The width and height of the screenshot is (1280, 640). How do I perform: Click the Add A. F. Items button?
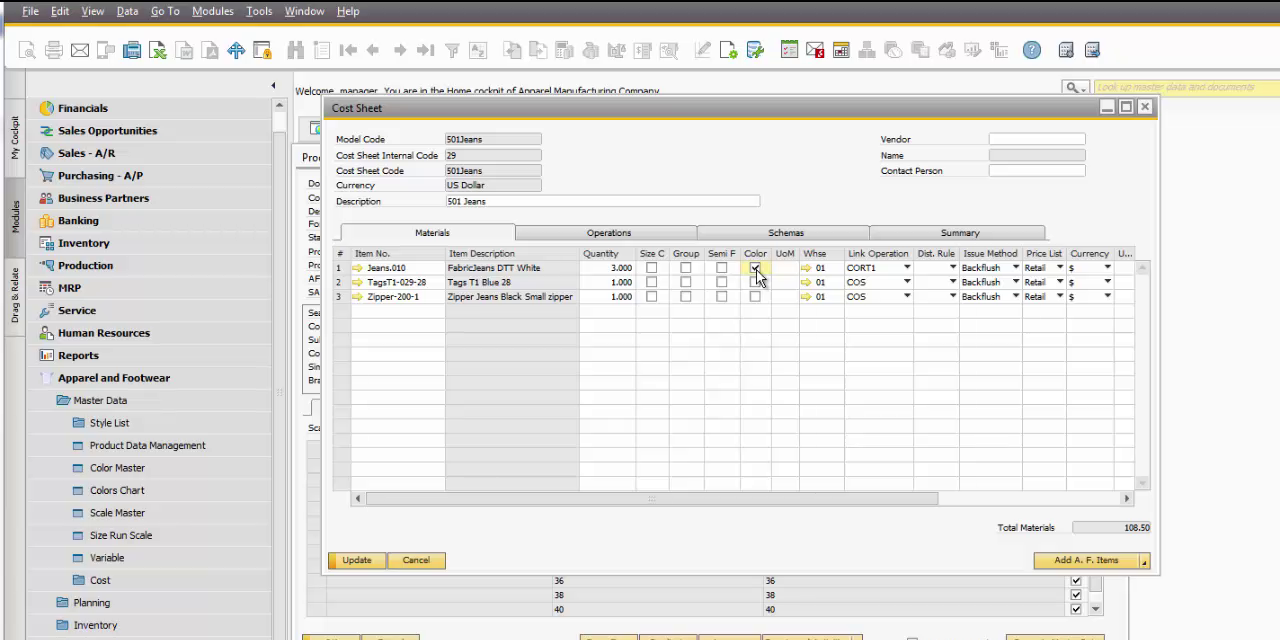pyautogui.click(x=1086, y=560)
